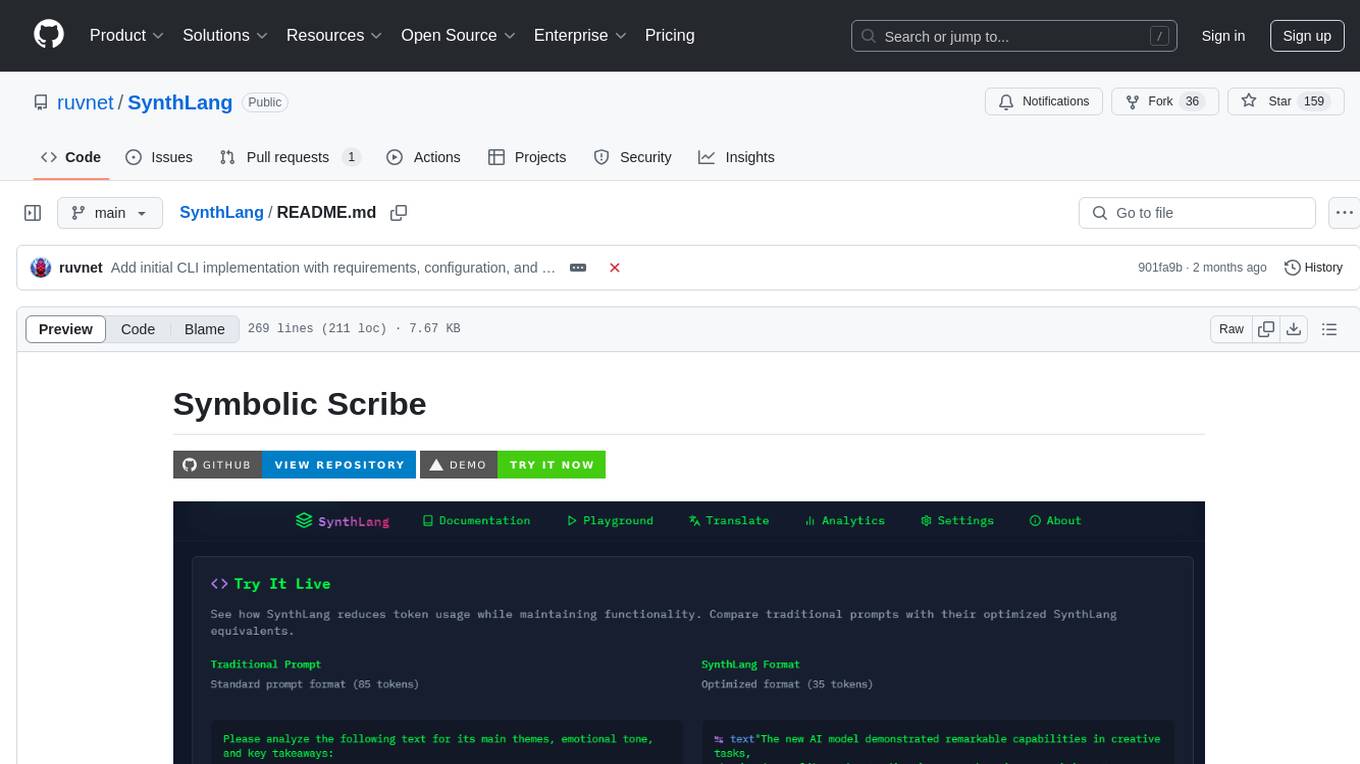This screenshot has width=1360, height=764.
Task: Open the ruvnet owner link
Action: 84,102
